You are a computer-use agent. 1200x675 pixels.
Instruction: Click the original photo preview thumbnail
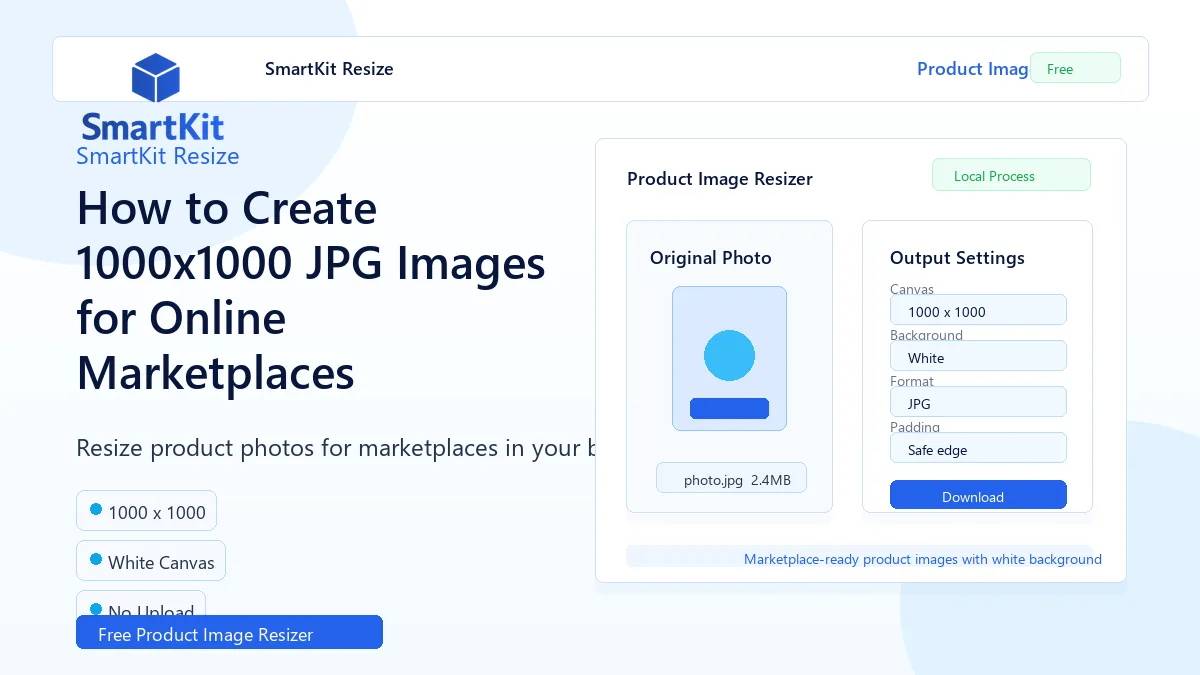[729, 359]
